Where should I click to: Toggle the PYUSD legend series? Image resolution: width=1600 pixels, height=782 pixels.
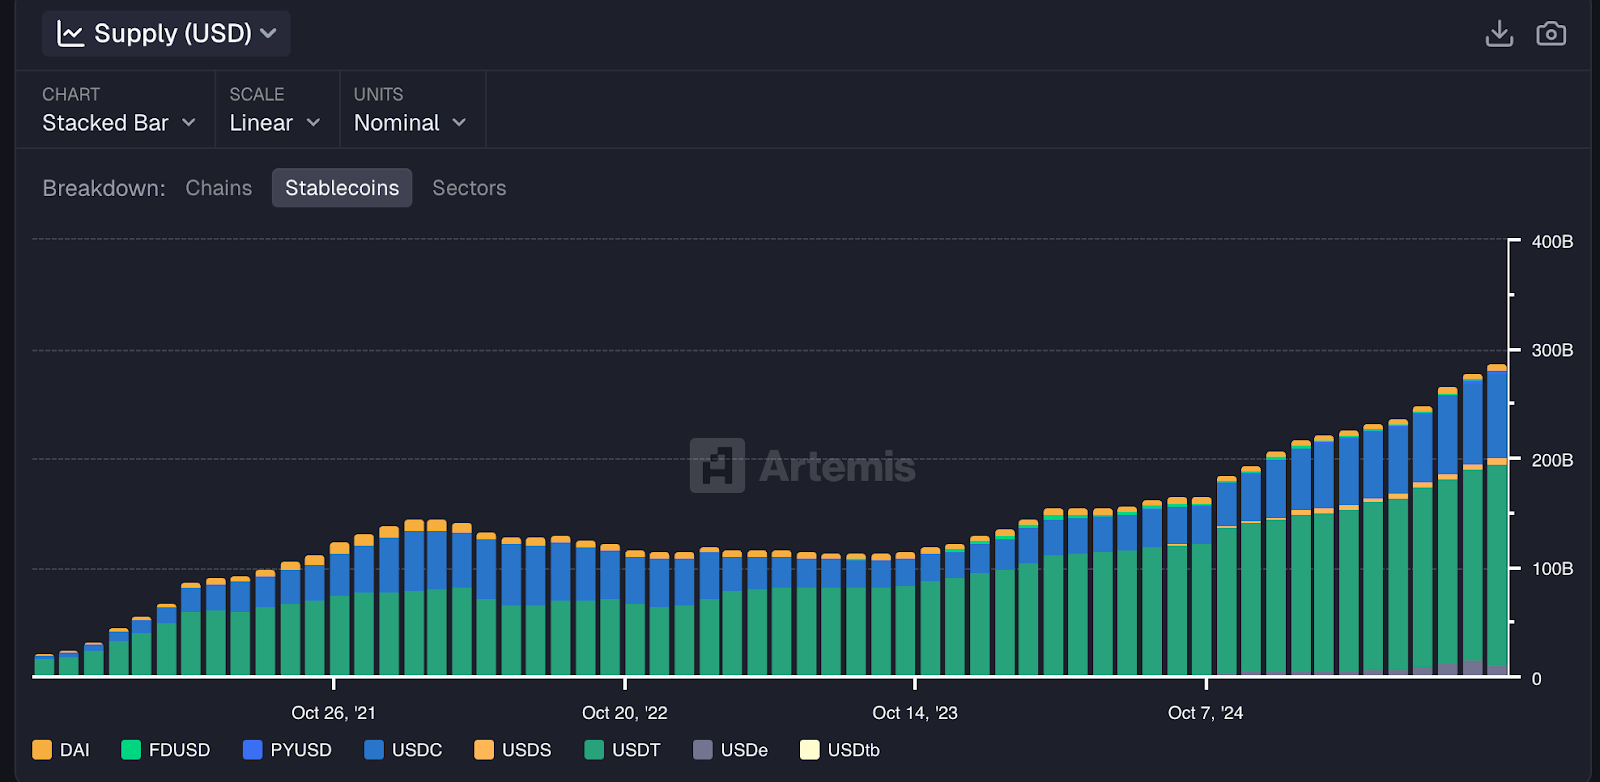(287, 750)
